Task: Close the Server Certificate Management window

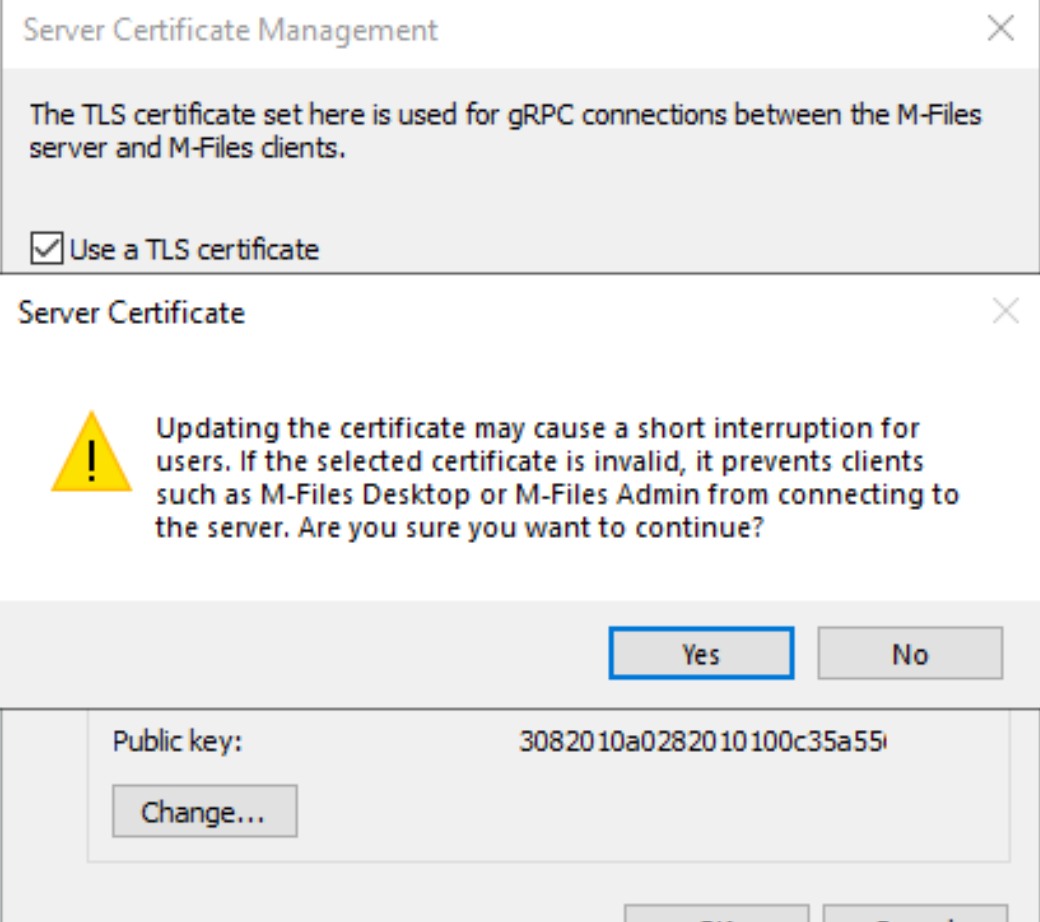Action: pyautogui.click(x=1000, y=29)
